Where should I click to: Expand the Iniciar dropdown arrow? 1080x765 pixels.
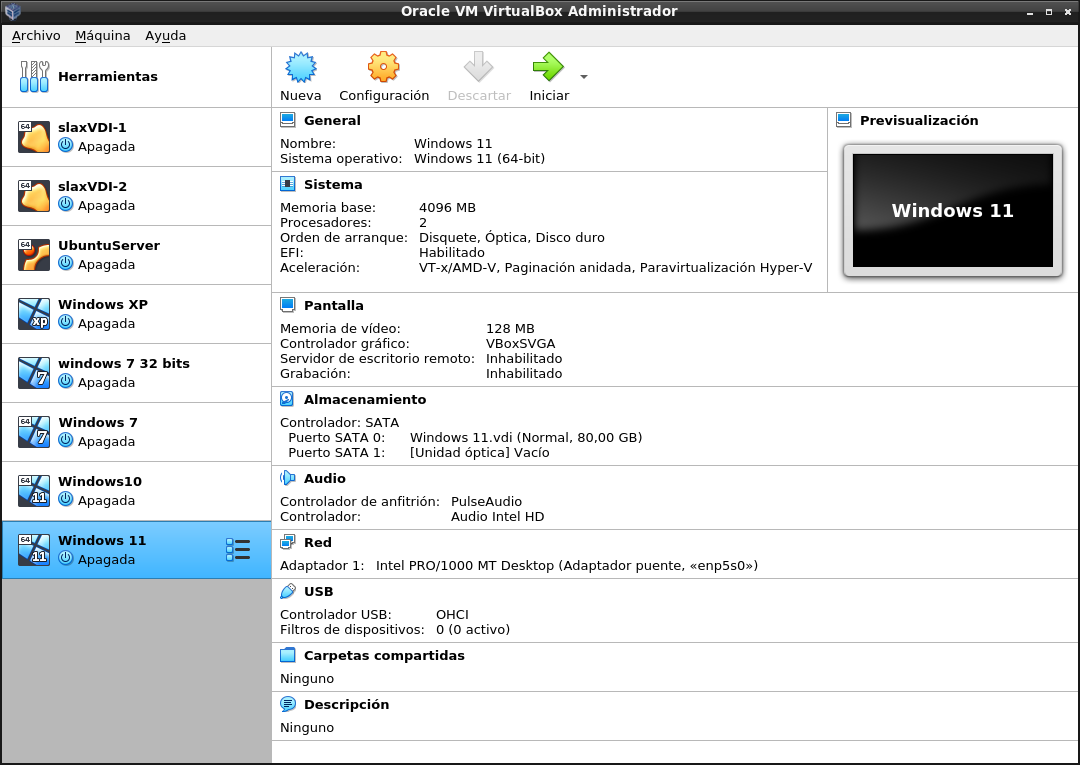[x=584, y=77]
